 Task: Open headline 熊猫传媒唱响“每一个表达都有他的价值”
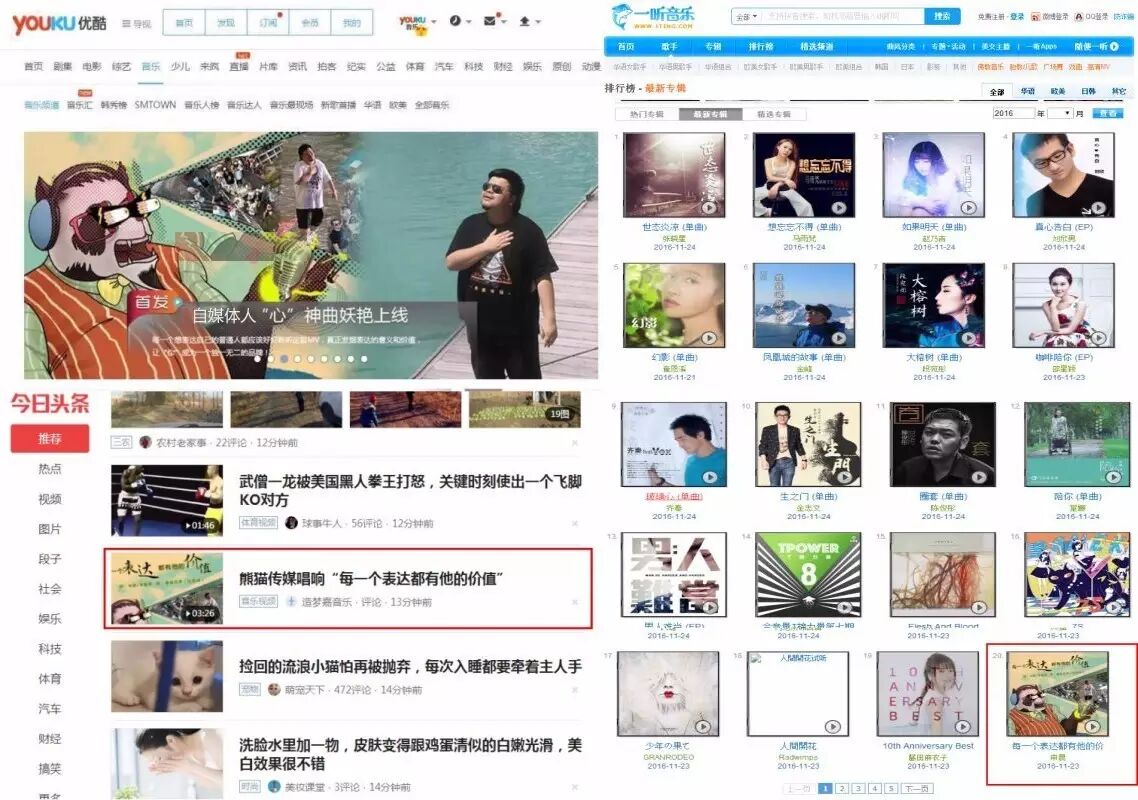pyautogui.click(x=372, y=579)
